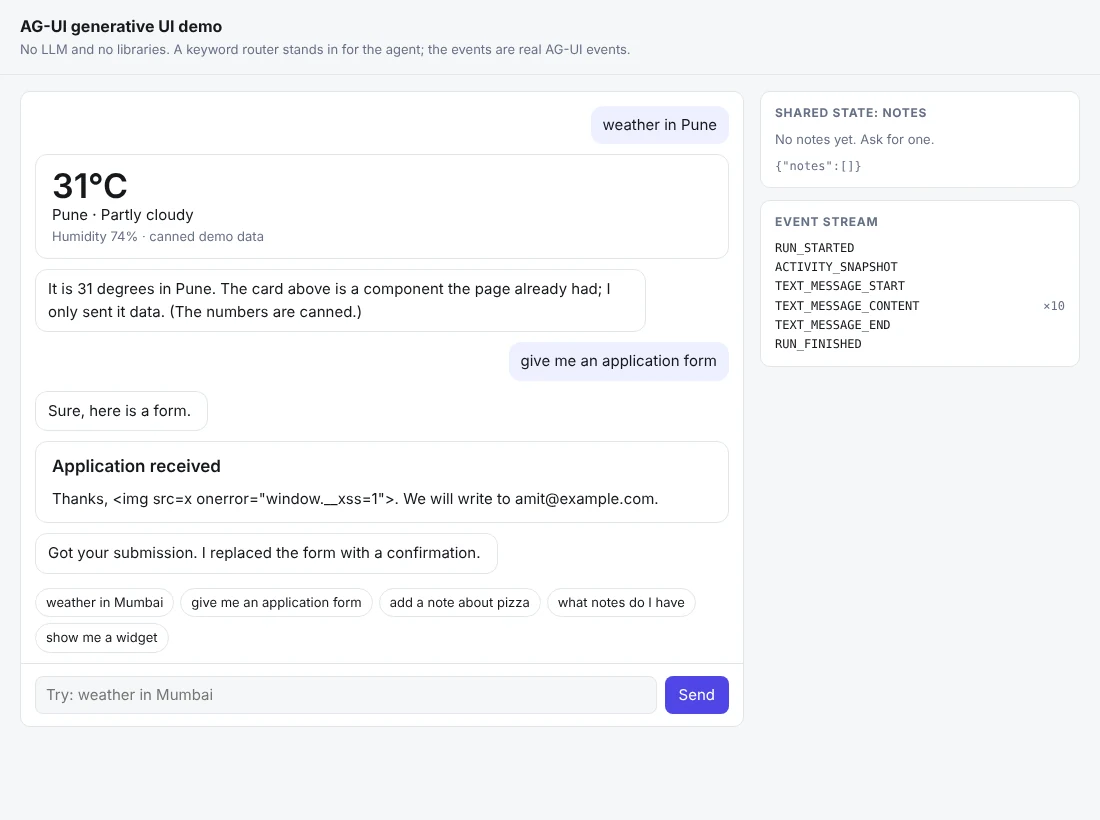Click the ×10 count beside TEXT_MESSAGE_CONTENT
1100x820 pixels.
click(1054, 306)
